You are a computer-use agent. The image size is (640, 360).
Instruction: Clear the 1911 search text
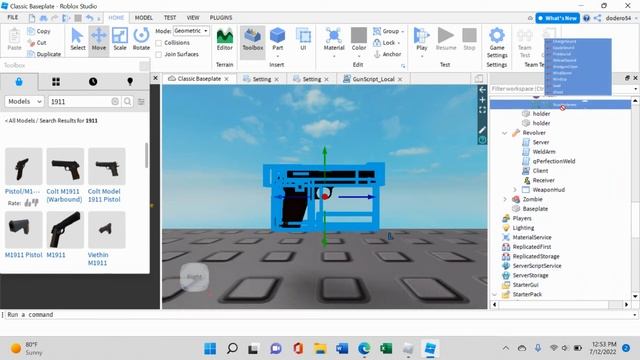[x=115, y=102]
